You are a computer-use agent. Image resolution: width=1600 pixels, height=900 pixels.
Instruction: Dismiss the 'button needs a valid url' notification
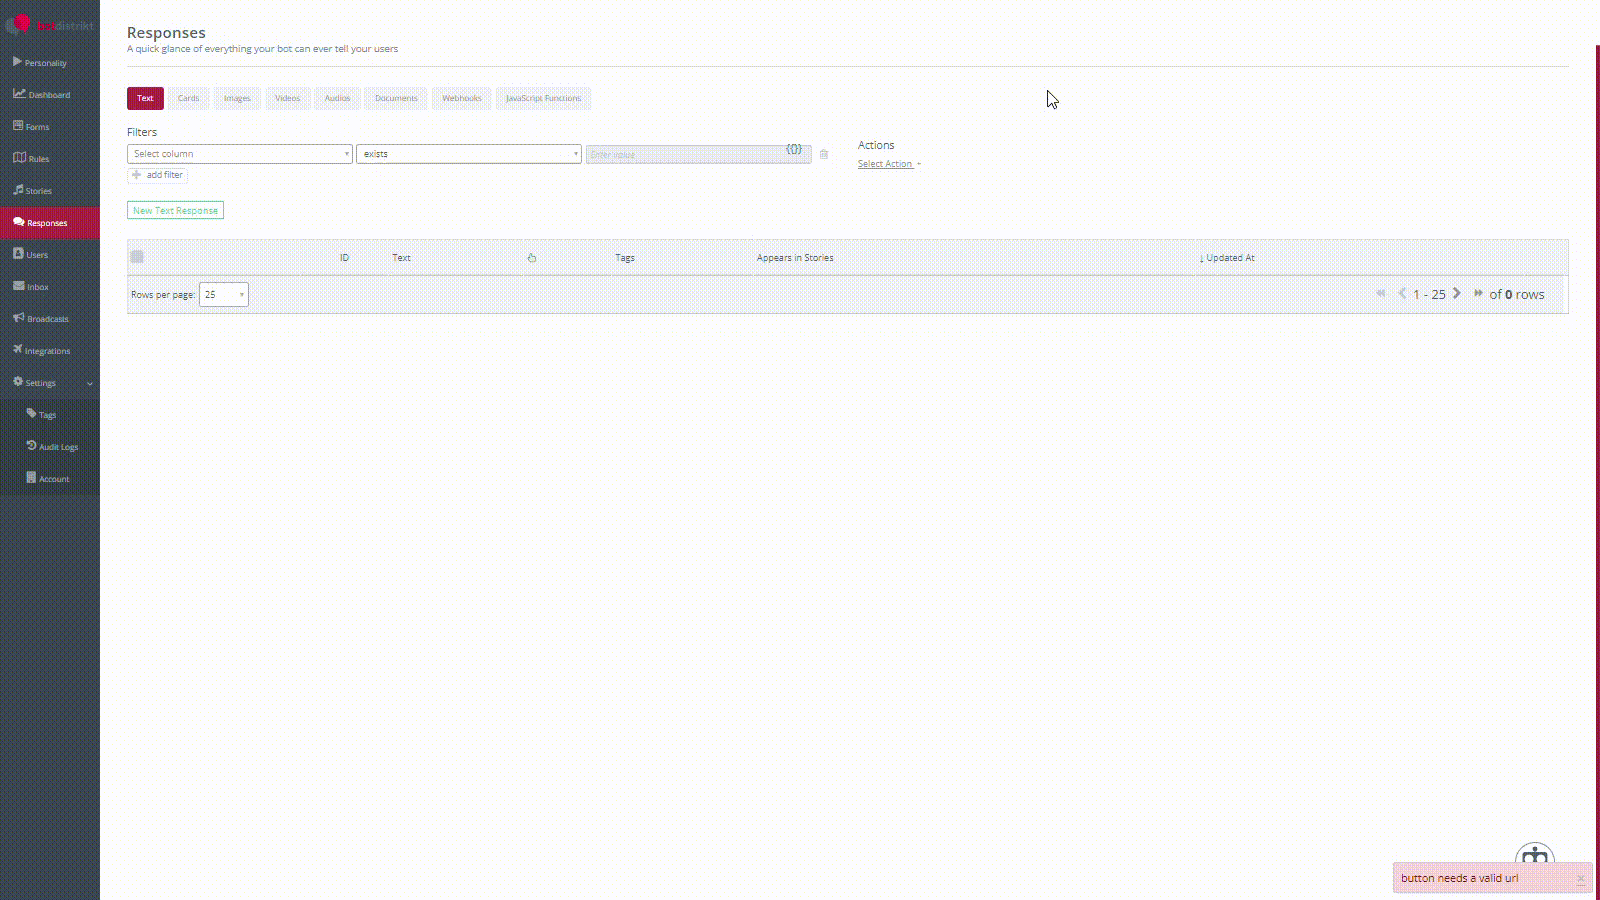tap(1580, 879)
